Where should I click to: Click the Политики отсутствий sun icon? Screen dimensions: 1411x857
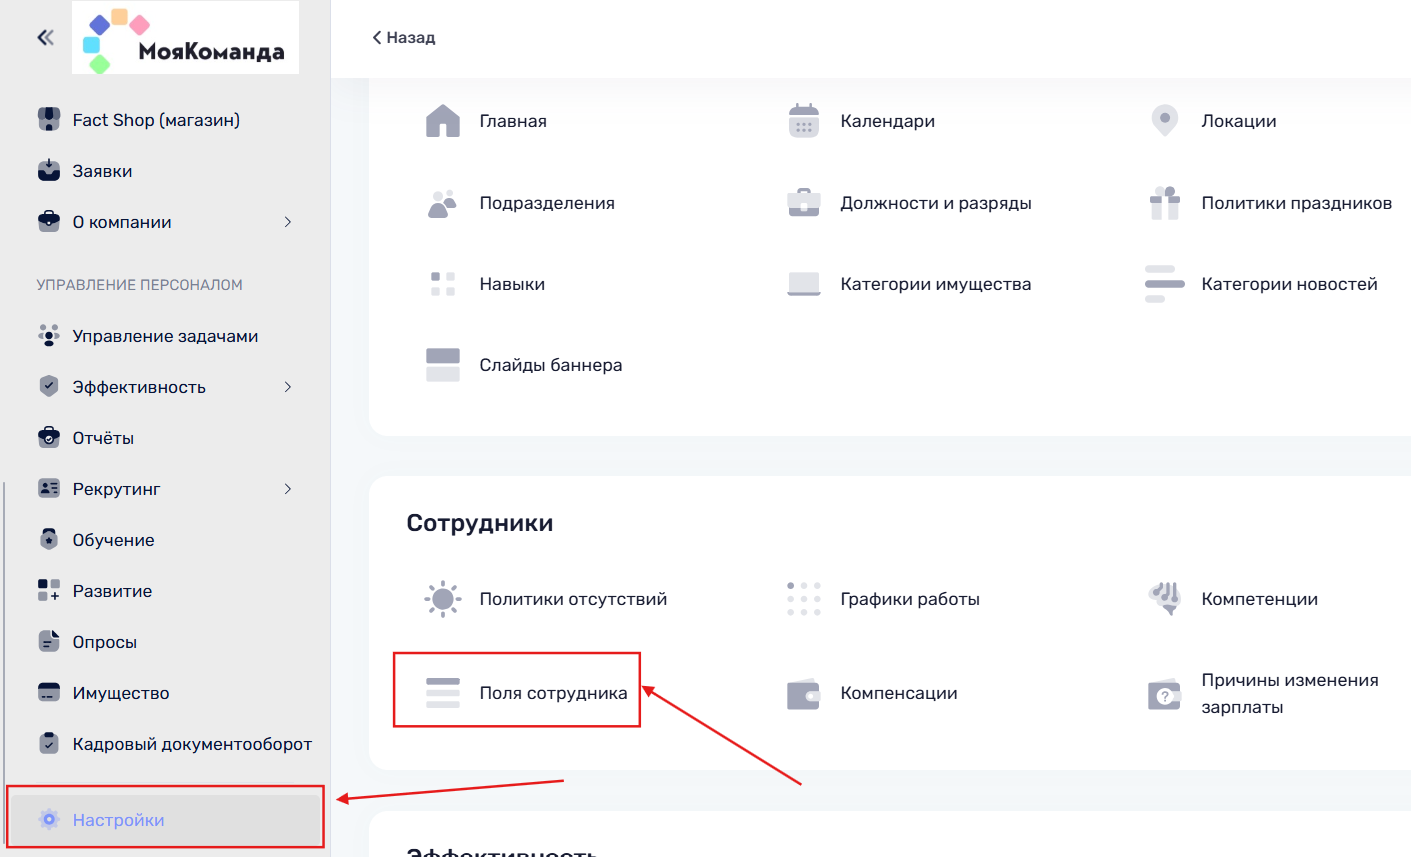[x=442, y=599]
